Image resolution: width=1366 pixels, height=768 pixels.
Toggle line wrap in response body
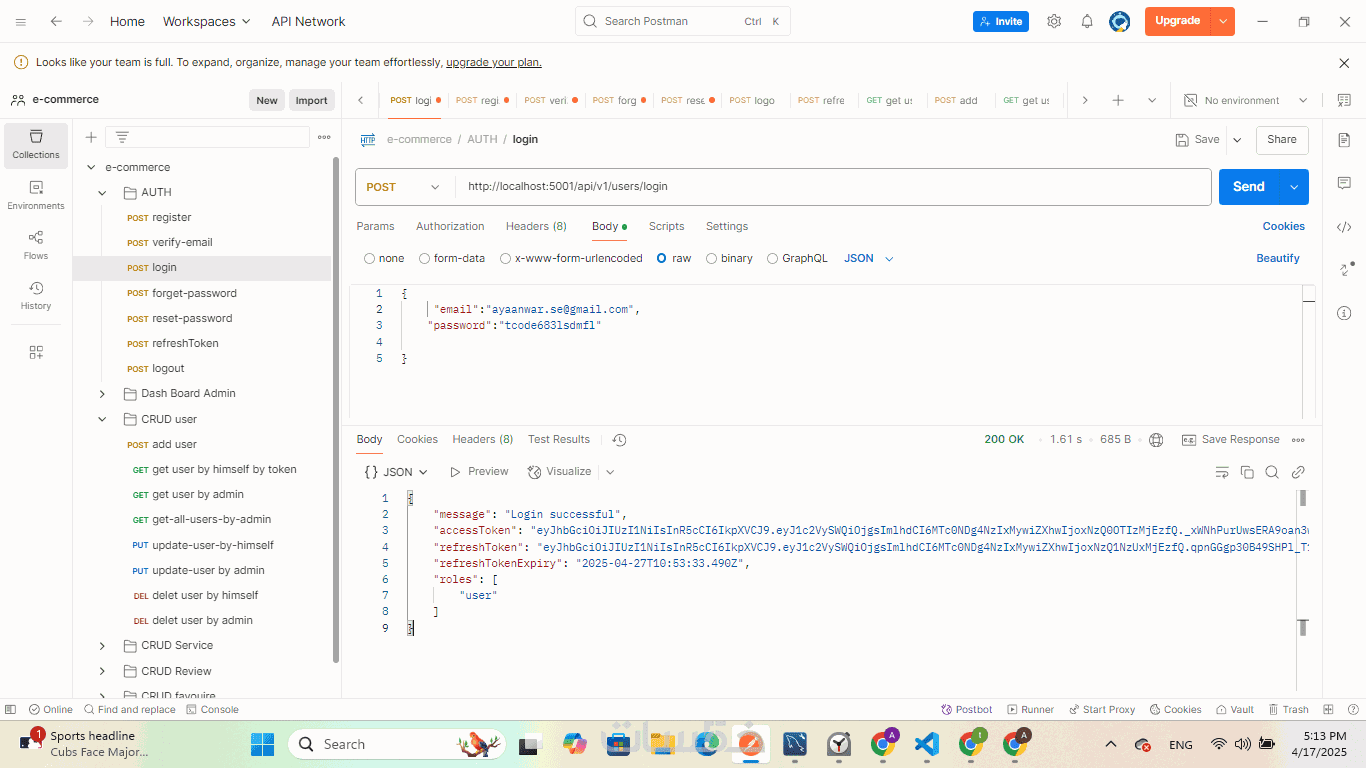[x=1221, y=472]
